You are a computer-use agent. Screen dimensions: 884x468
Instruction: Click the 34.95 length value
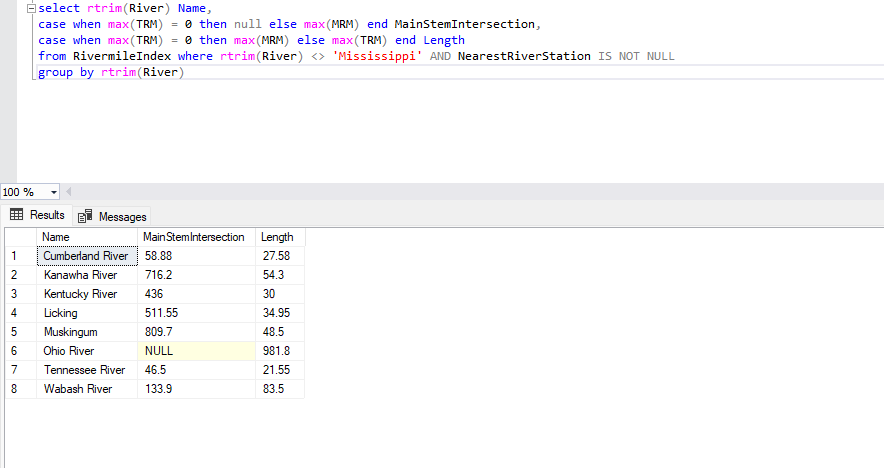(280, 313)
